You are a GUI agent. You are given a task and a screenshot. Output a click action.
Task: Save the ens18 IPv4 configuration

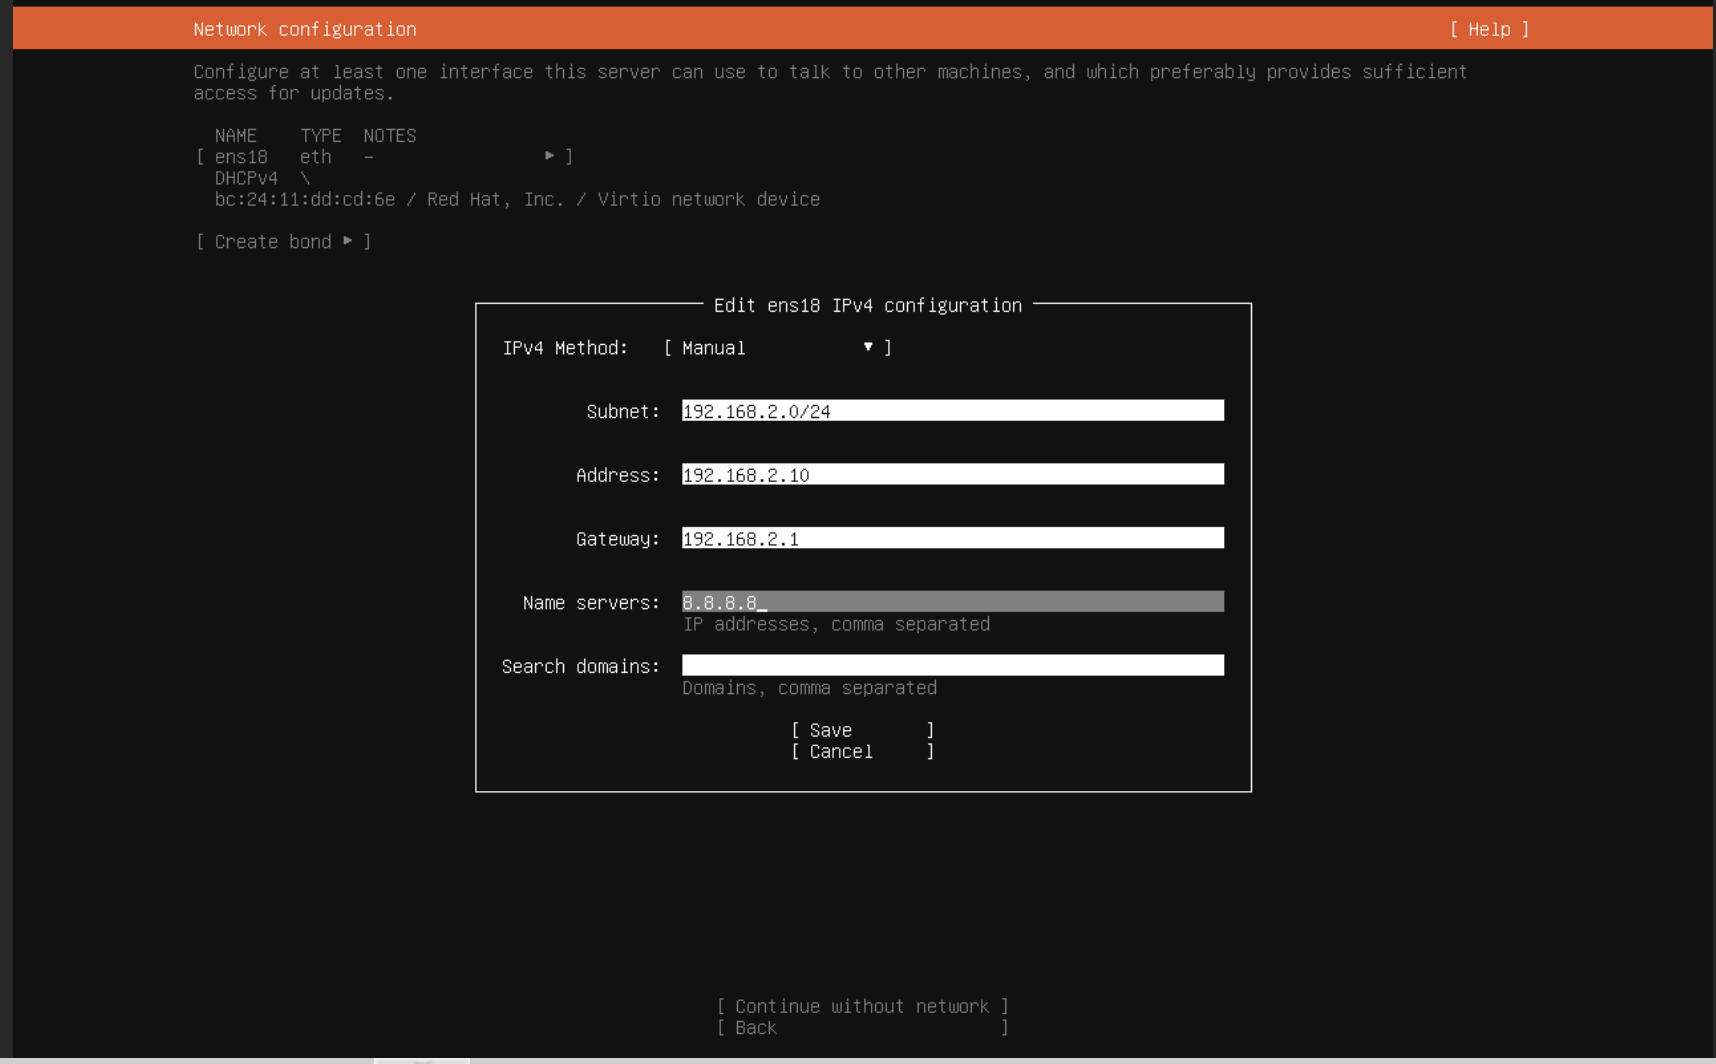(861, 730)
